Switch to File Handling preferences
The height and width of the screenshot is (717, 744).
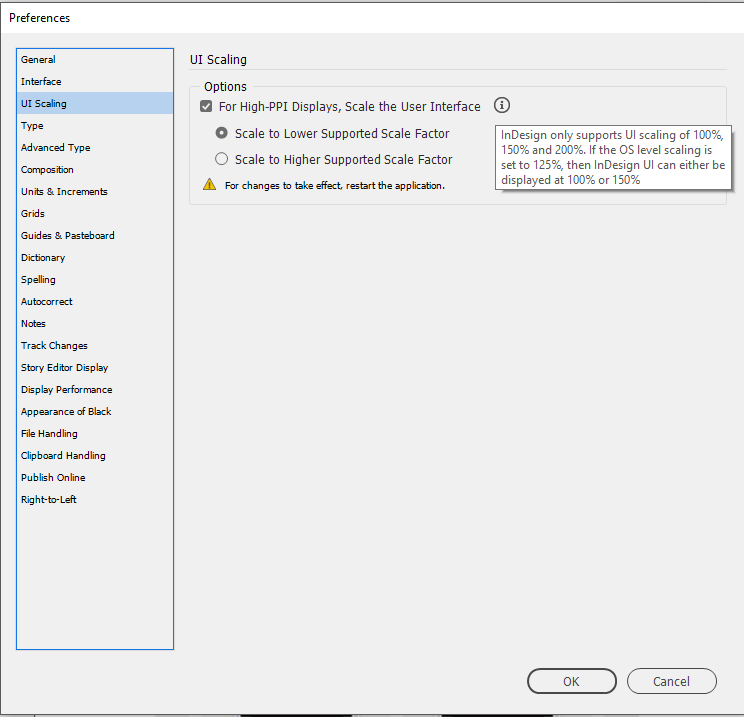[95, 433]
